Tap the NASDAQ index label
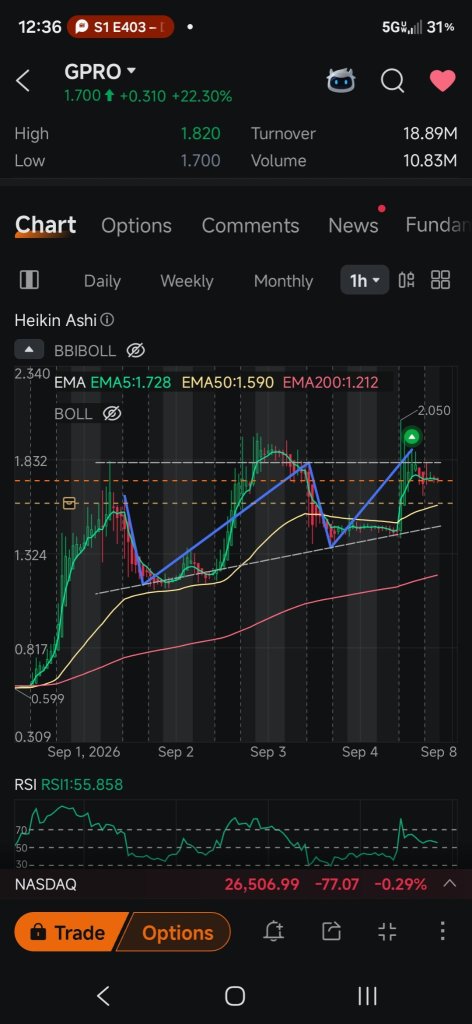The width and height of the screenshot is (472, 1024). point(45,884)
